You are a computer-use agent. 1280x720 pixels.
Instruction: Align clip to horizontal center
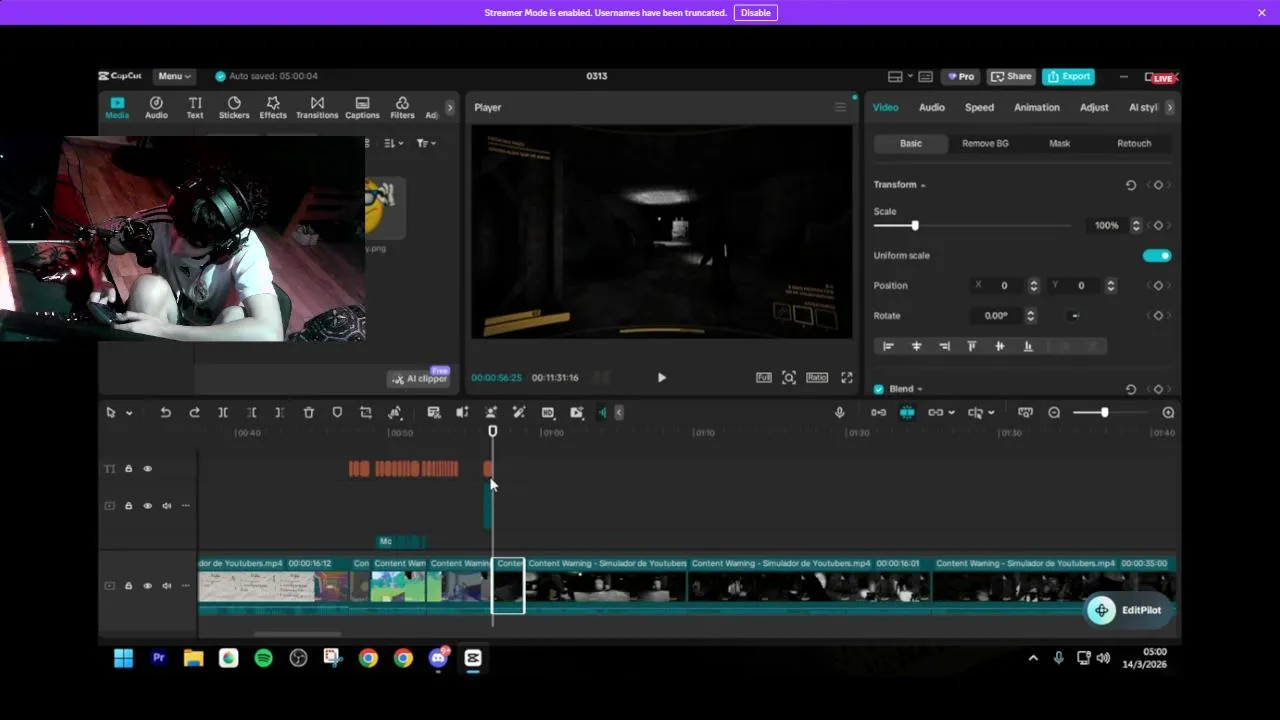click(x=916, y=346)
